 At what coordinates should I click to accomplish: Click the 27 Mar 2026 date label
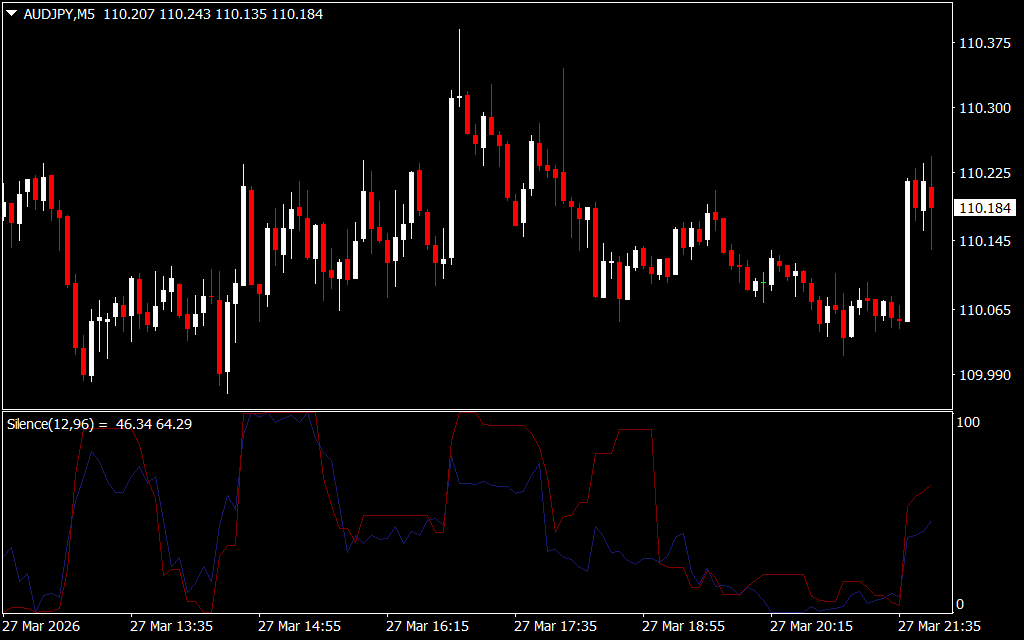(43, 626)
